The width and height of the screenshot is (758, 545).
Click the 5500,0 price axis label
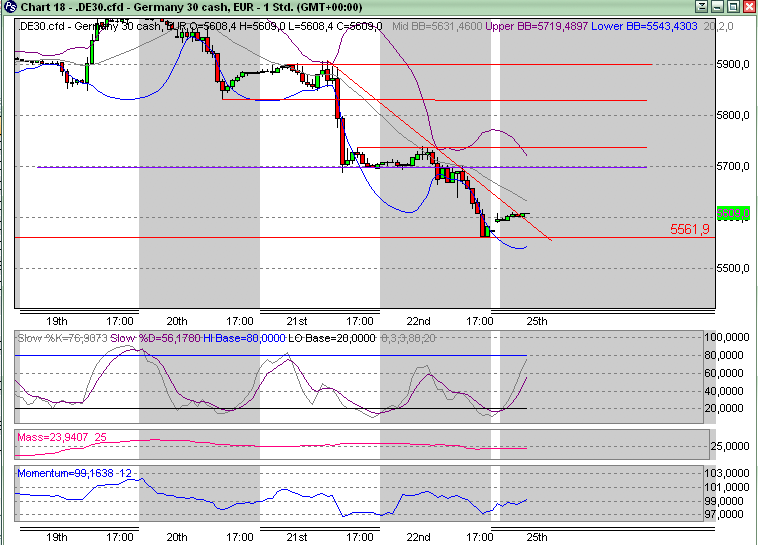pyautogui.click(x=733, y=268)
